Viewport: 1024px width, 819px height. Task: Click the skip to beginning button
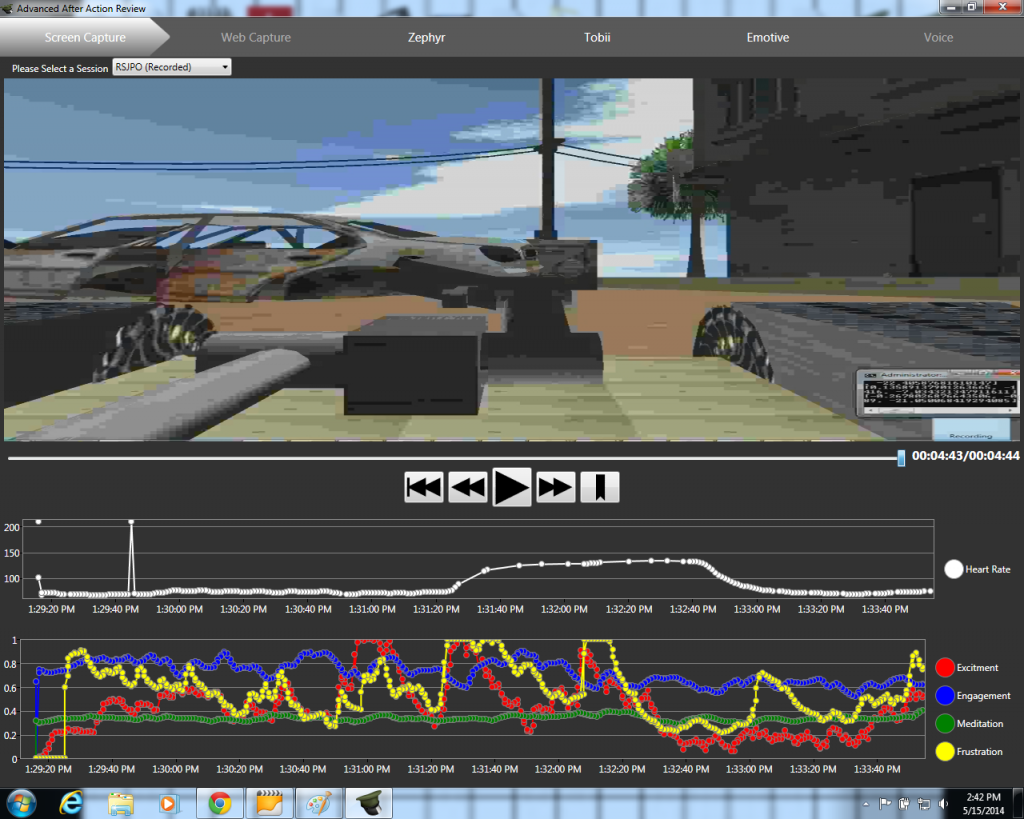(424, 487)
